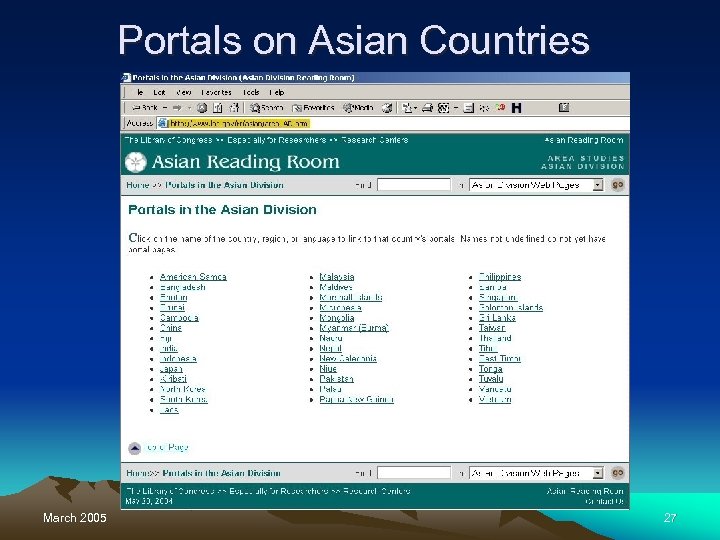Click the Top of Page arrow icon
This screenshot has height=540, width=720.
(x=135, y=448)
